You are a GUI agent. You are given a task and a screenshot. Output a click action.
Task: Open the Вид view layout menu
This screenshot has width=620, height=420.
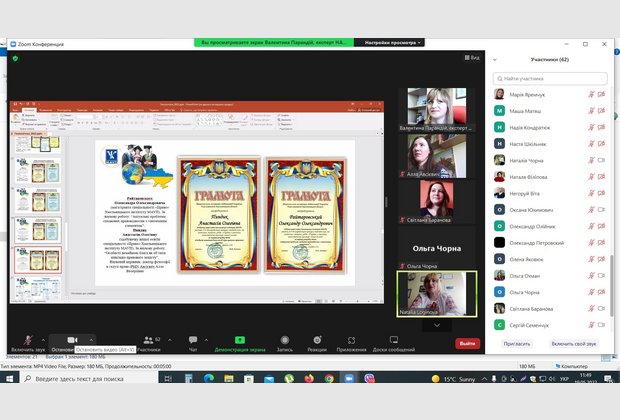coord(470,58)
